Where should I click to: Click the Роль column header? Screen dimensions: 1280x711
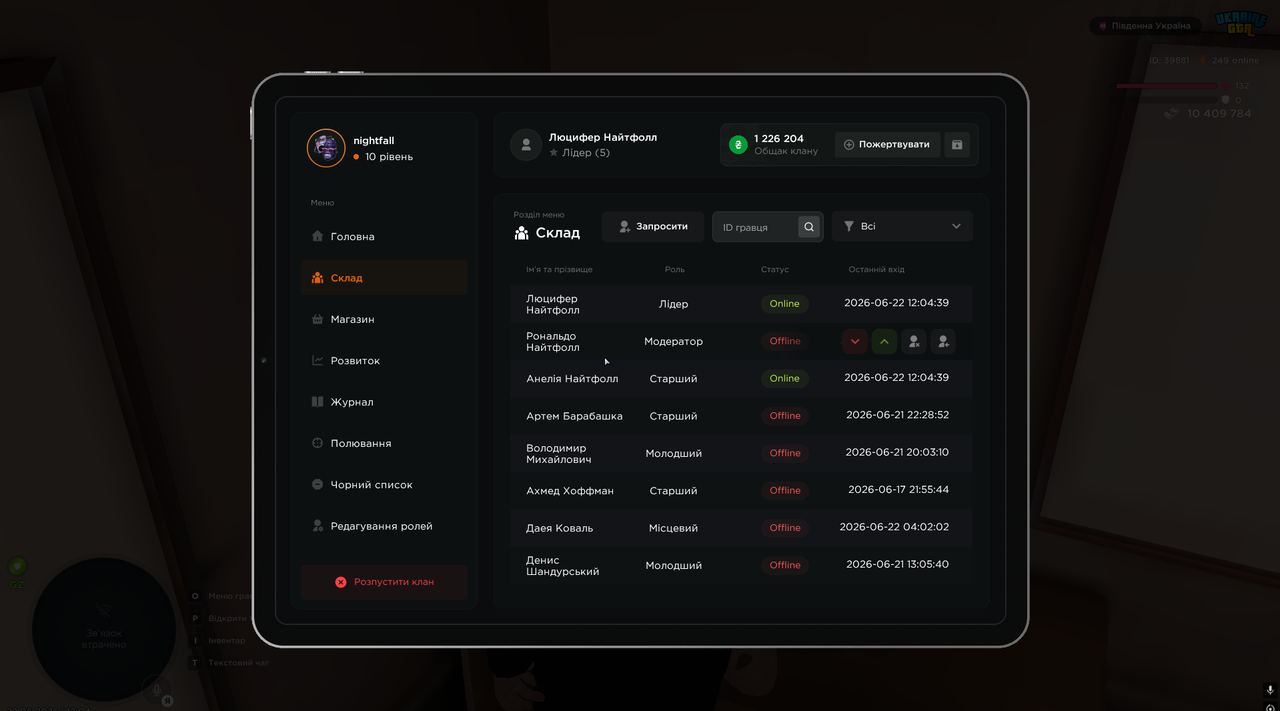coord(675,270)
